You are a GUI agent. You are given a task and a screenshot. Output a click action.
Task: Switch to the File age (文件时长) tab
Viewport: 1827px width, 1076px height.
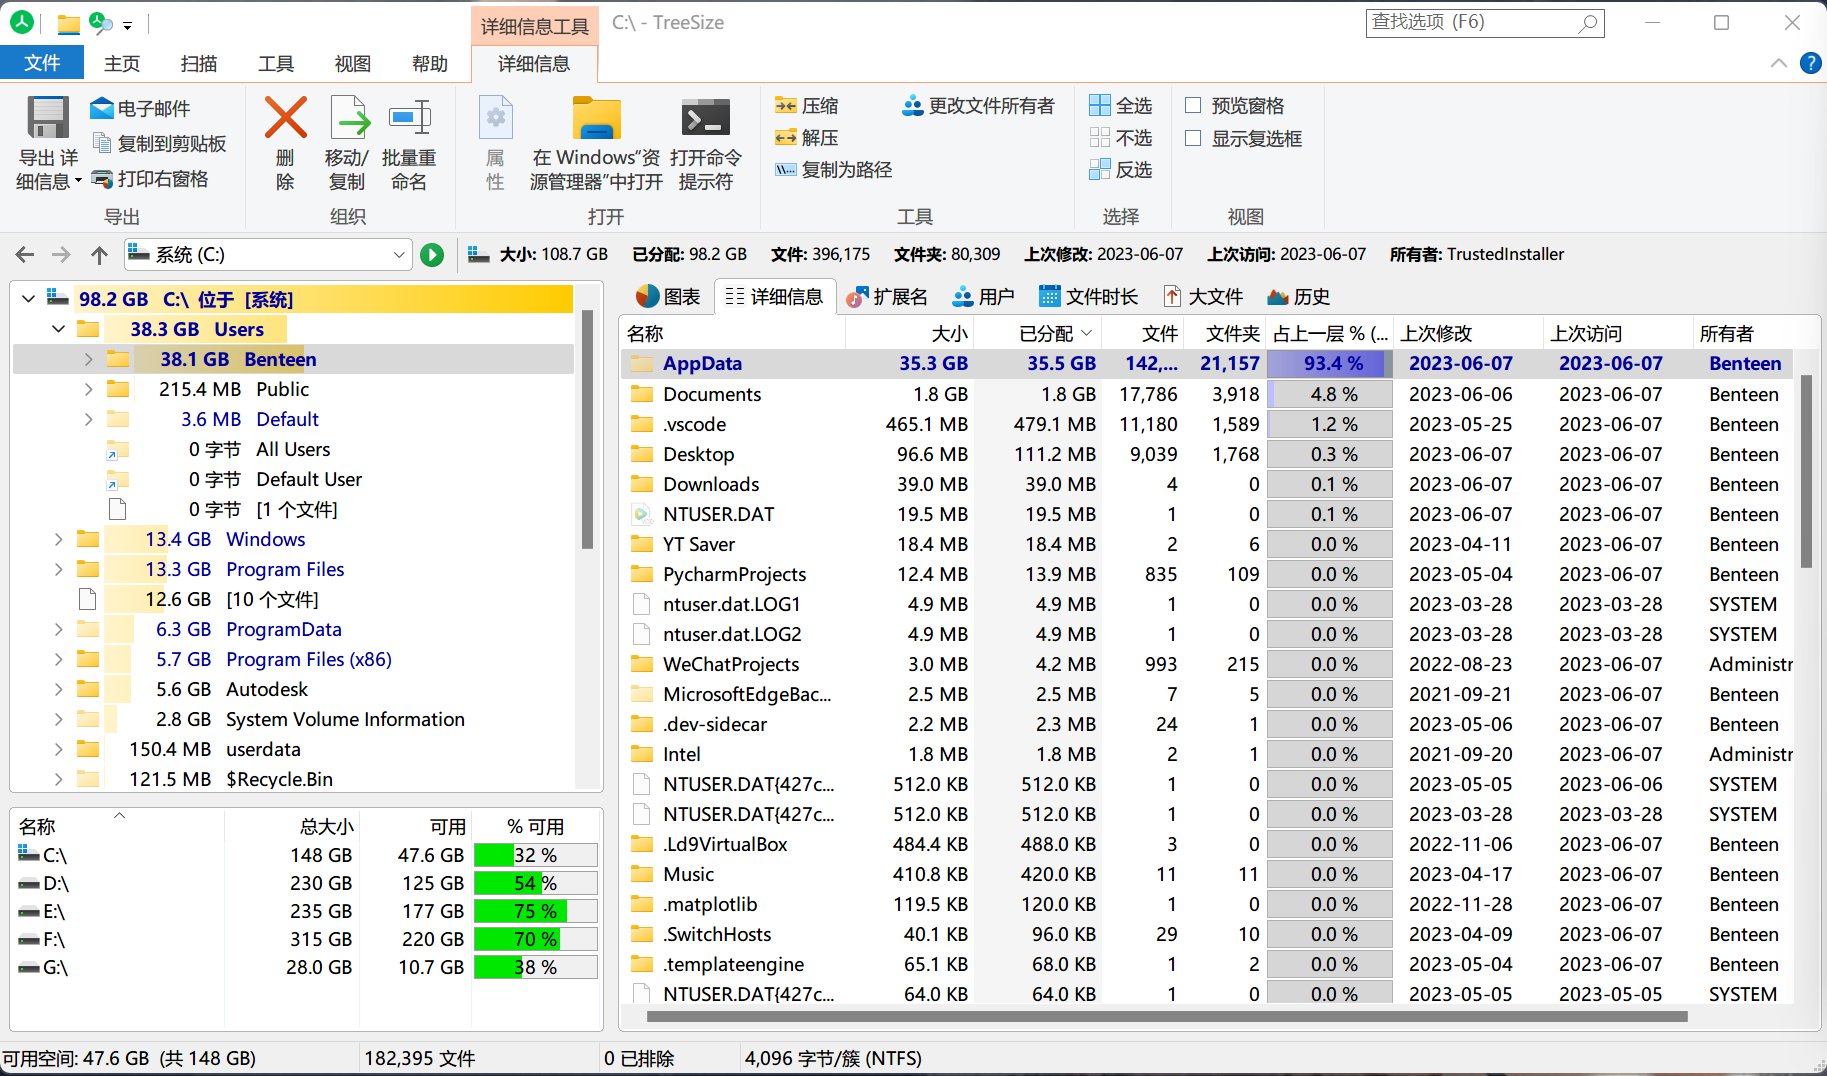click(x=1089, y=296)
